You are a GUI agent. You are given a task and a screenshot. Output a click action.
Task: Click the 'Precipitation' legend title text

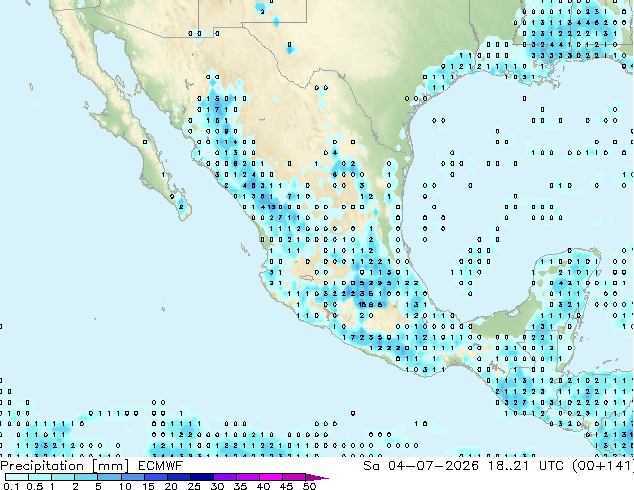(x=42, y=466)
